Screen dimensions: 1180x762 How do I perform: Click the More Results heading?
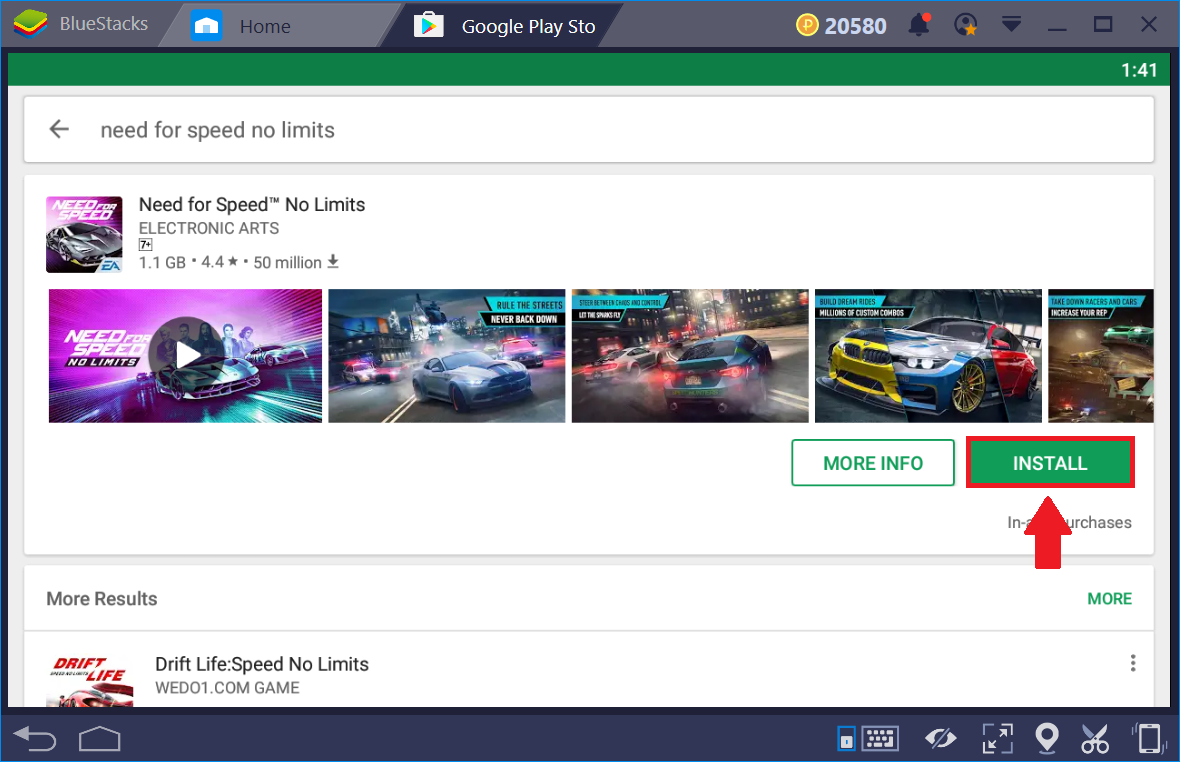click(102, 599)
